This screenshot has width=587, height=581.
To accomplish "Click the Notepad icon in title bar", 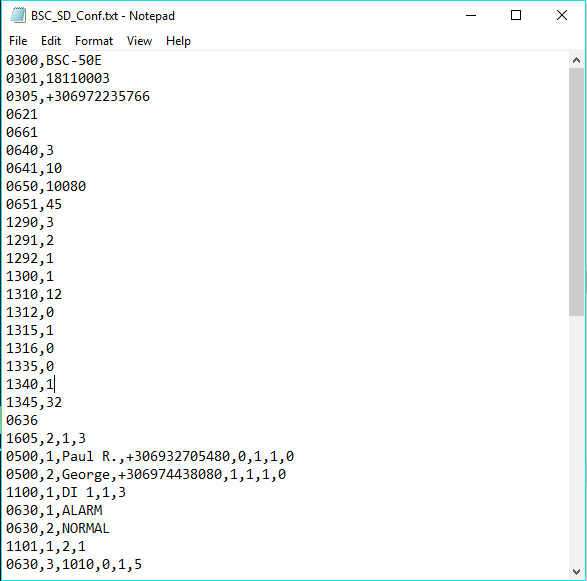I will tap(18, 16).
